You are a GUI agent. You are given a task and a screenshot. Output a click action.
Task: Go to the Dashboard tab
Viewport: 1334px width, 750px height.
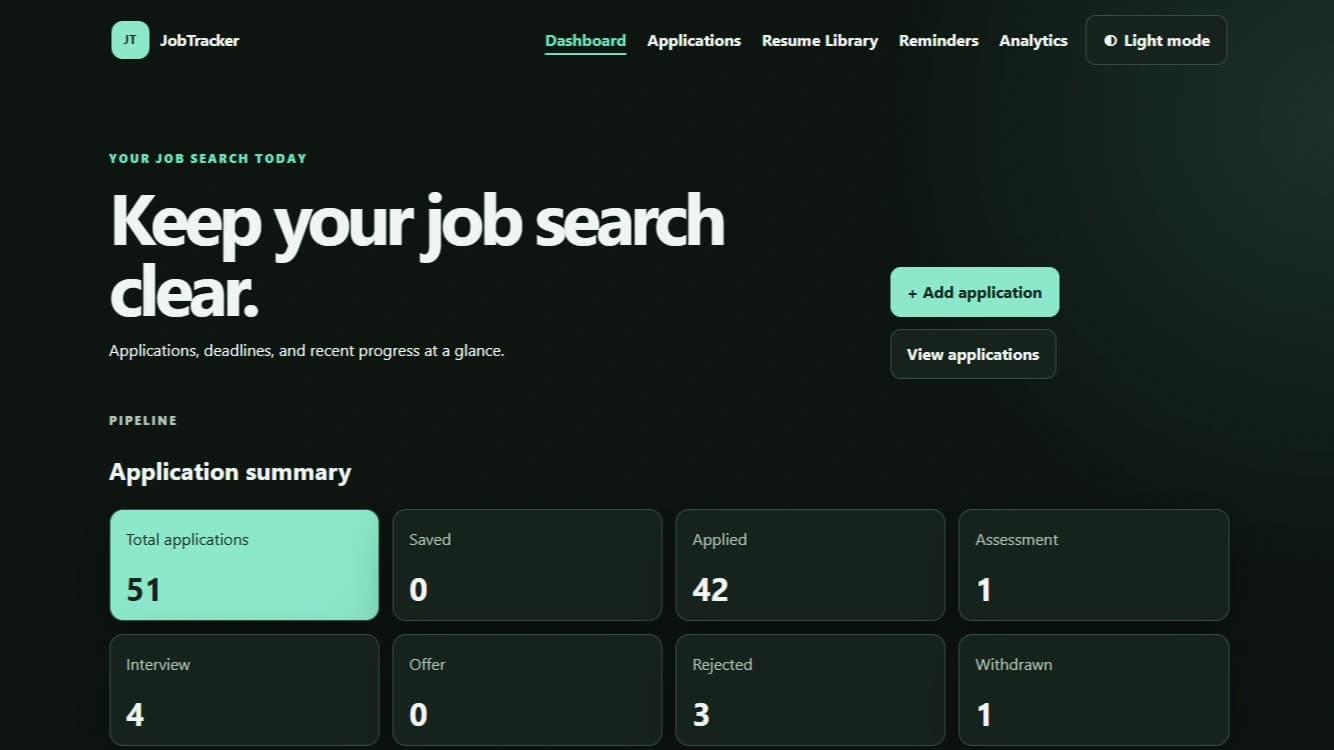coord(585,41)
